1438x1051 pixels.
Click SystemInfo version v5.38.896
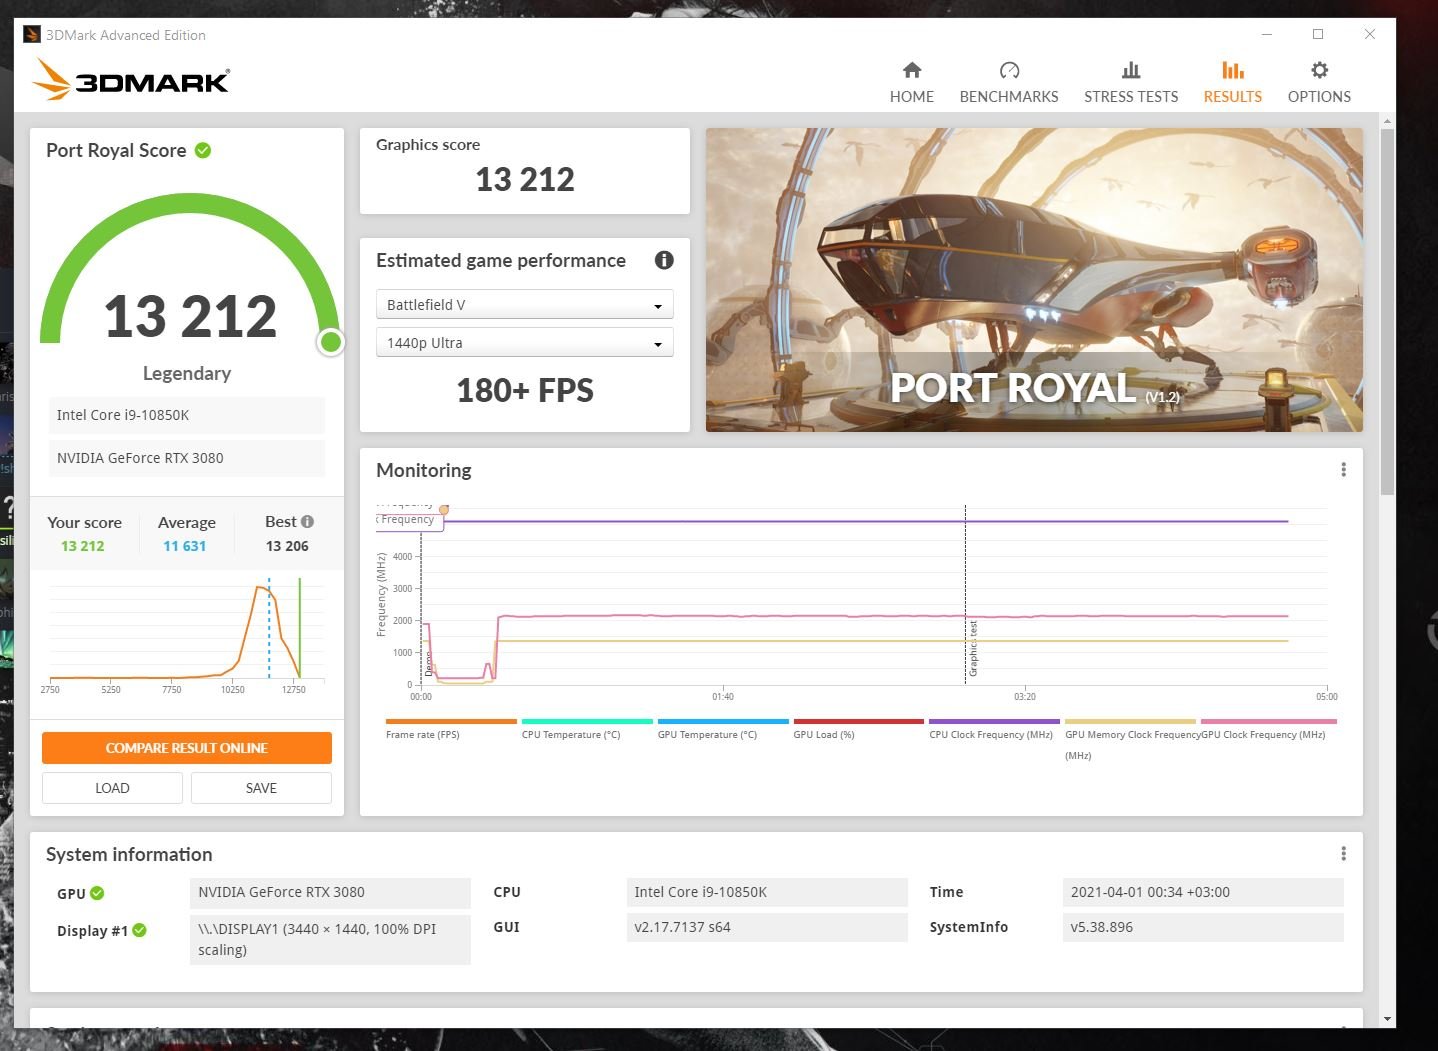click(x=1203, y=927)
